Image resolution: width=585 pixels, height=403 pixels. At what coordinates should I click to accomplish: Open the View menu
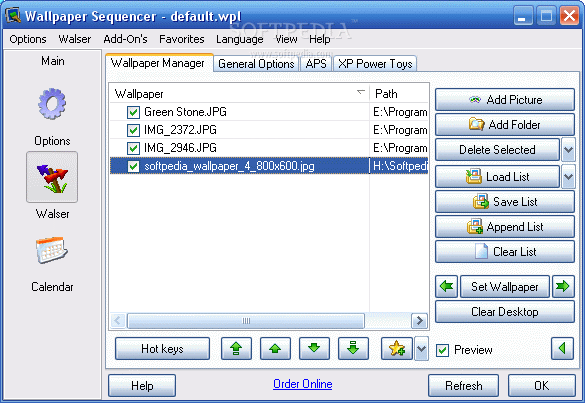(x=286, y=39)
